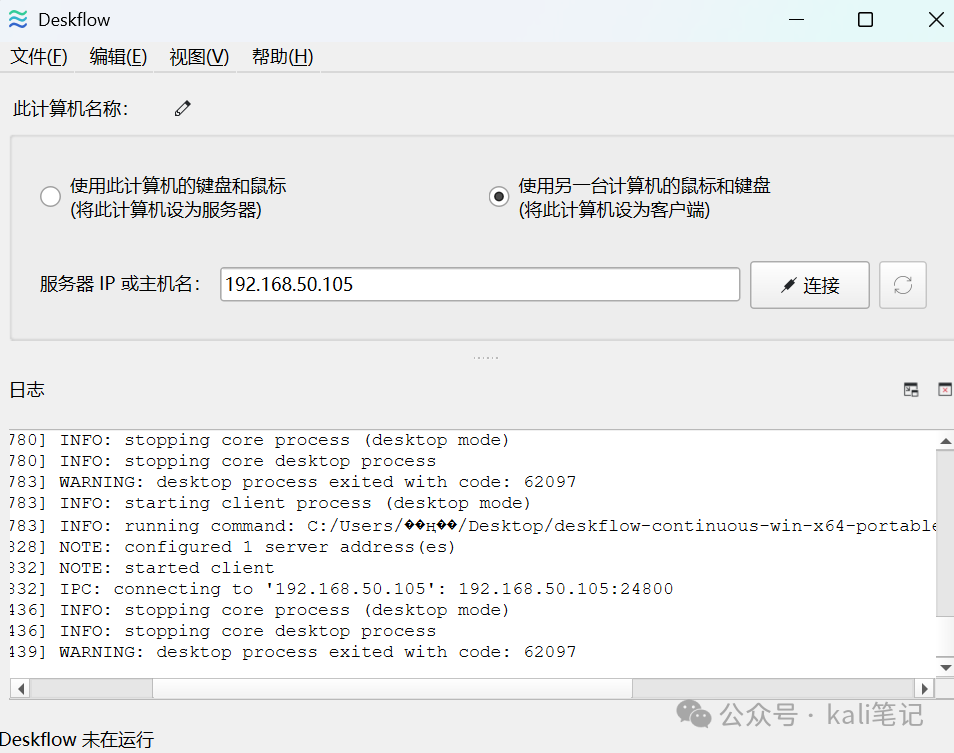
Task: Select the 使用另一台计算机的鼠标和键盘 radio button
Action: [498, 196]
